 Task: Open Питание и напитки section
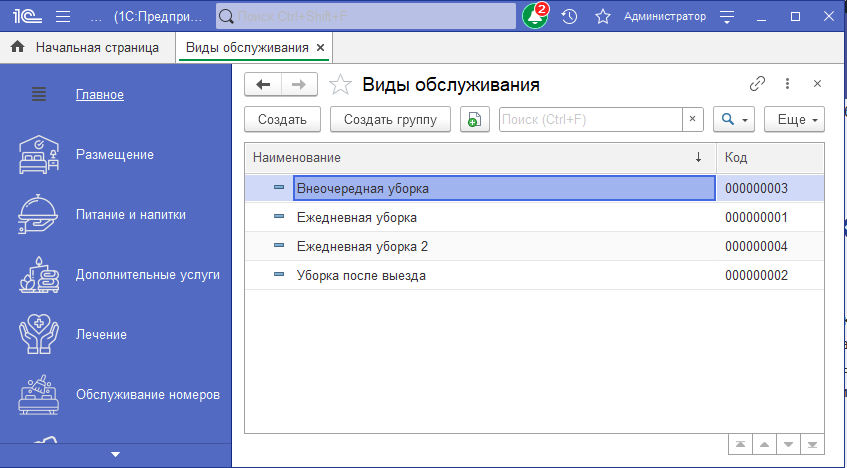tap(130, 214)
